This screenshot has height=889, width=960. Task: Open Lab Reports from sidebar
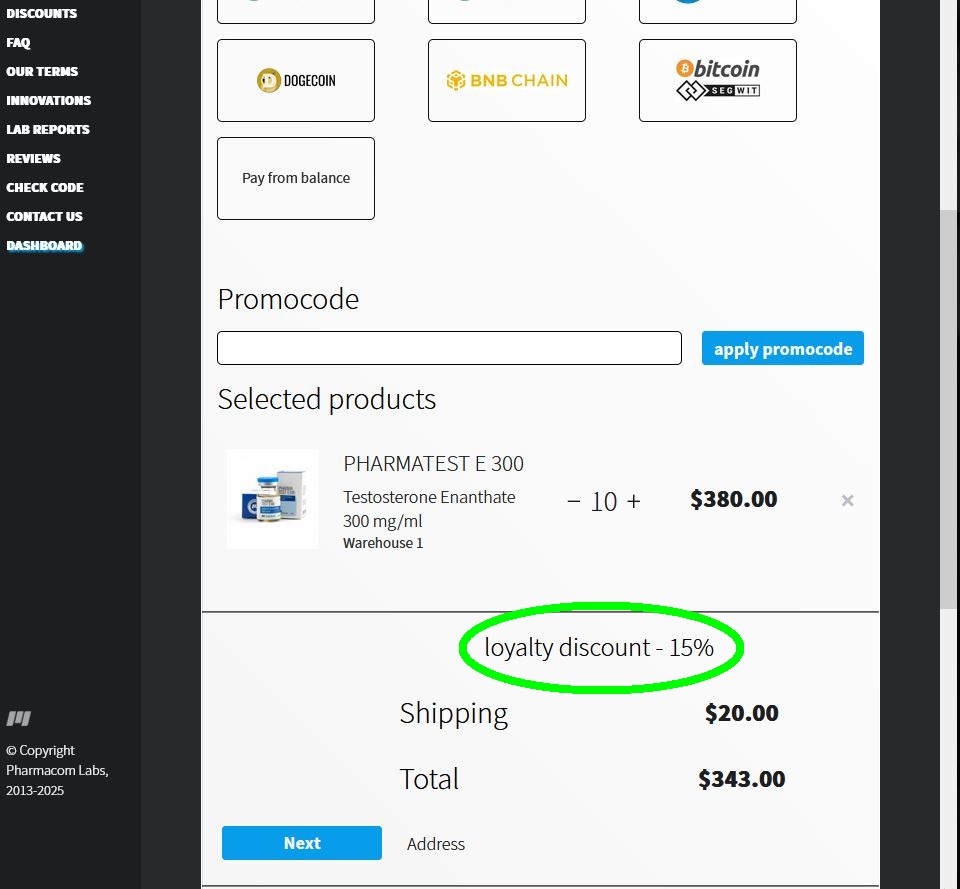tap(48, 130)
